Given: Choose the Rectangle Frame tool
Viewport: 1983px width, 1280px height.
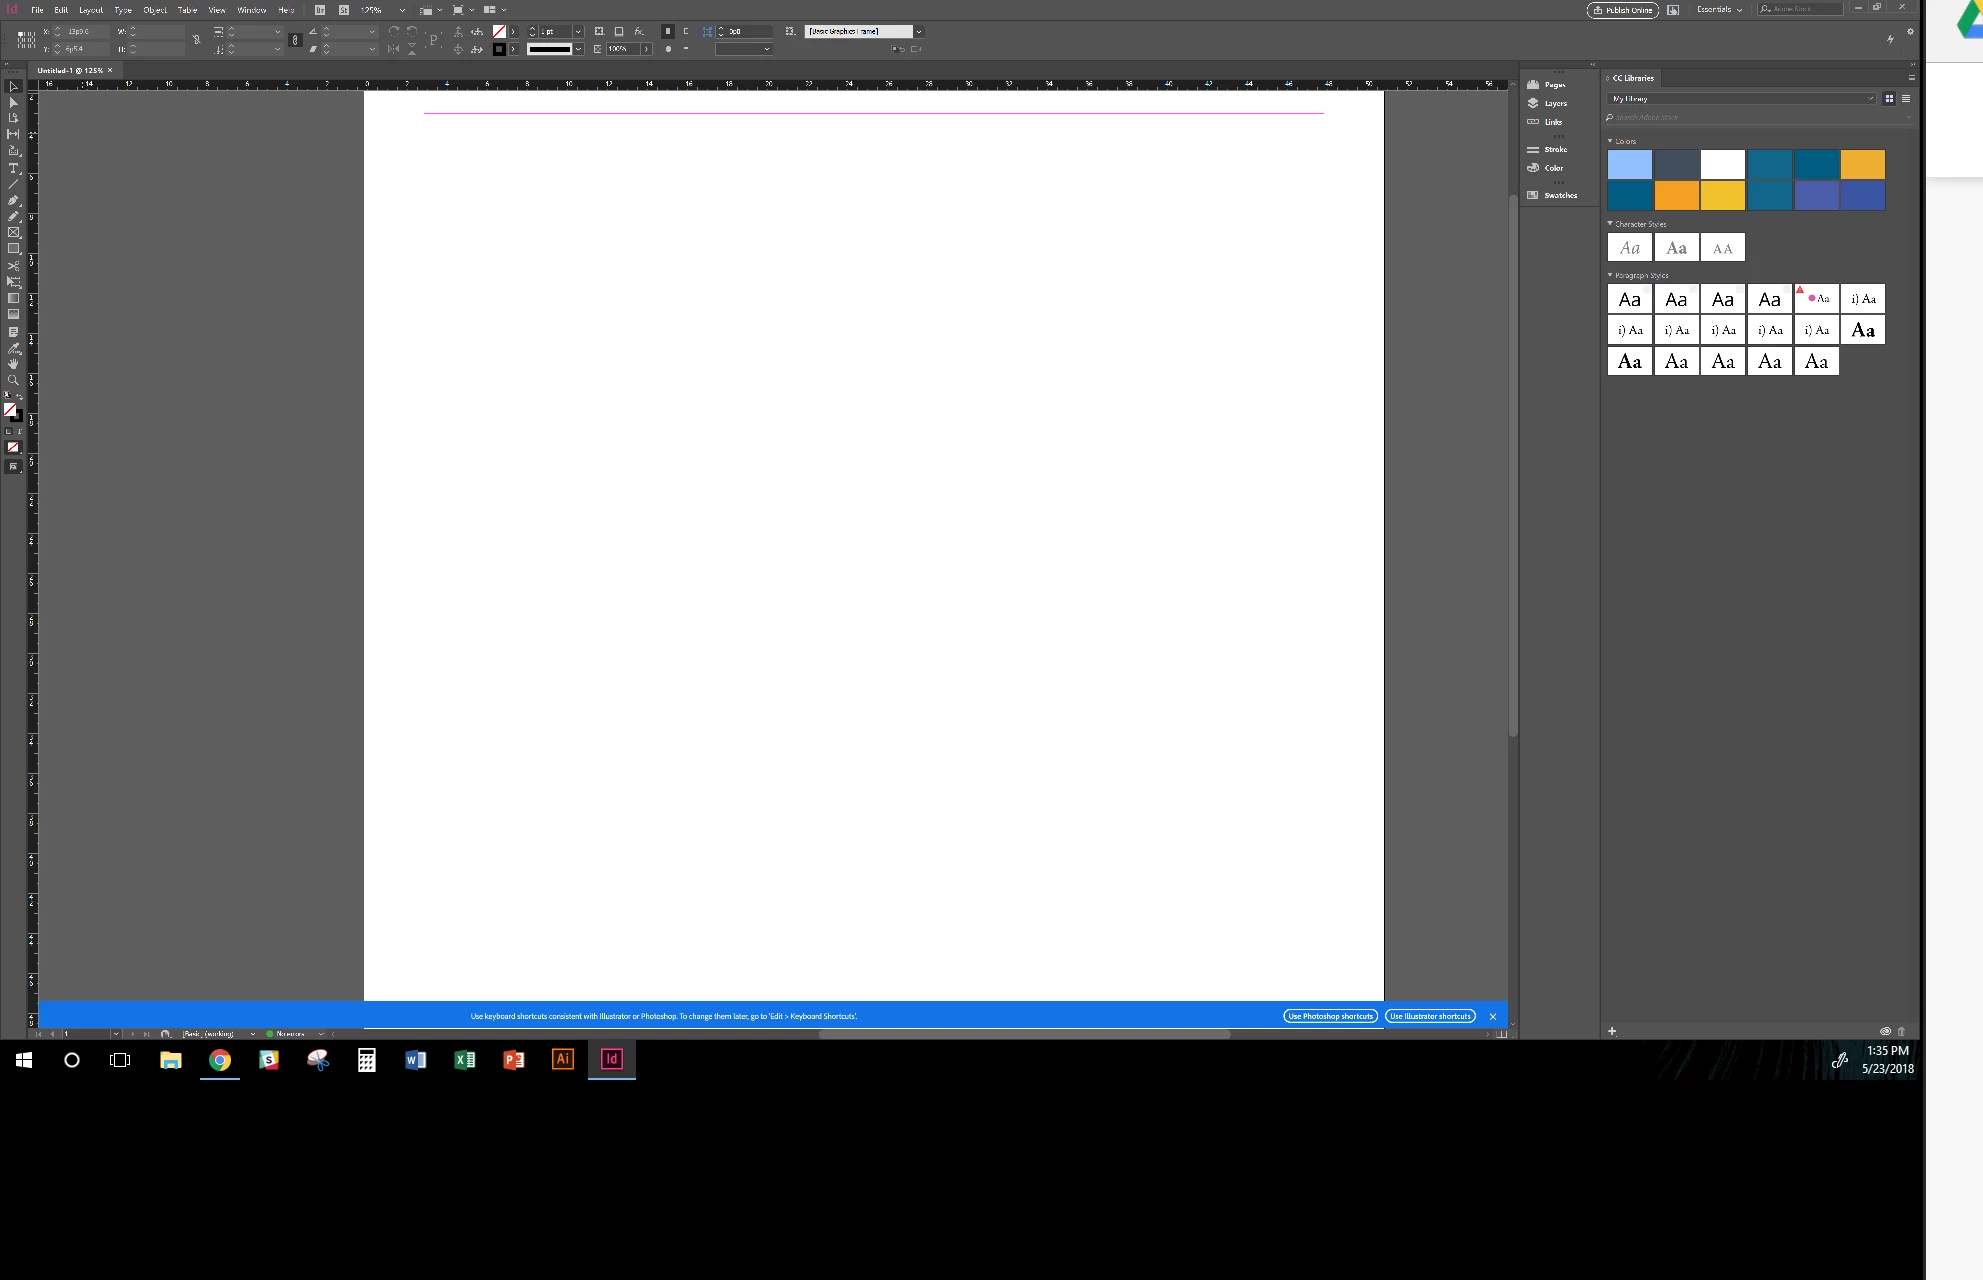Looking at the screenshot, I should point(13,232).
